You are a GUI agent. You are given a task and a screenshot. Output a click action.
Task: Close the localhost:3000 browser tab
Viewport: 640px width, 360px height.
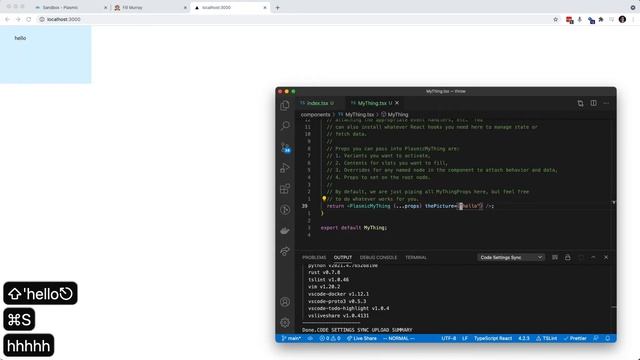coord(265,8)
